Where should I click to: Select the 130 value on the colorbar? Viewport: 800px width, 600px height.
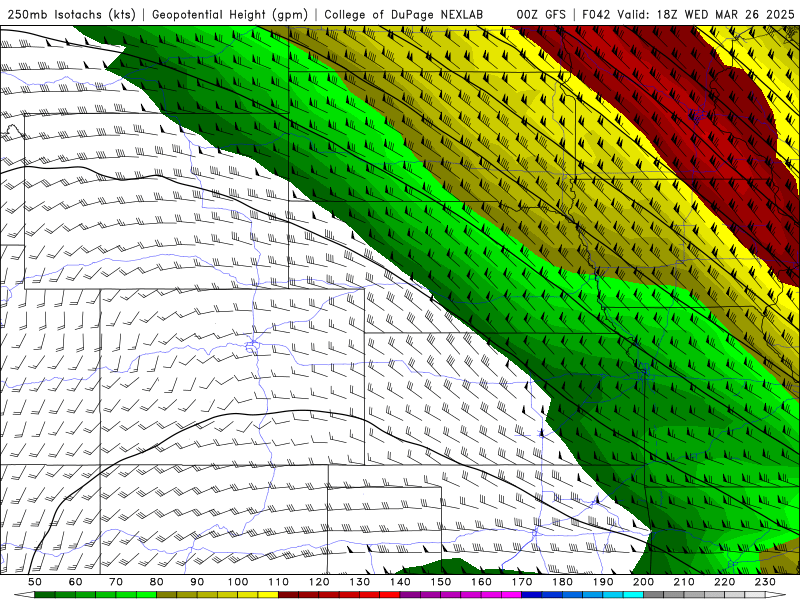[x=360, y=582]
